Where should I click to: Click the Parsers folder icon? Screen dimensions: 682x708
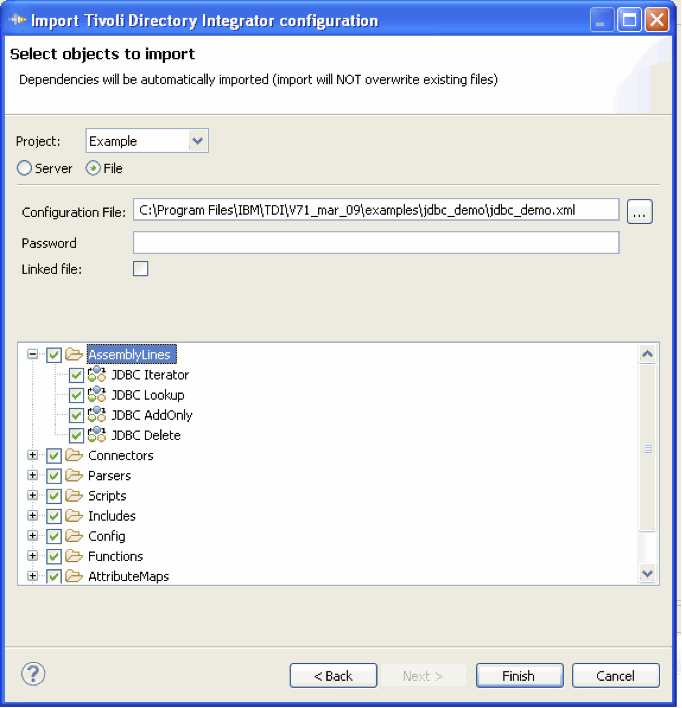[74, 475]
